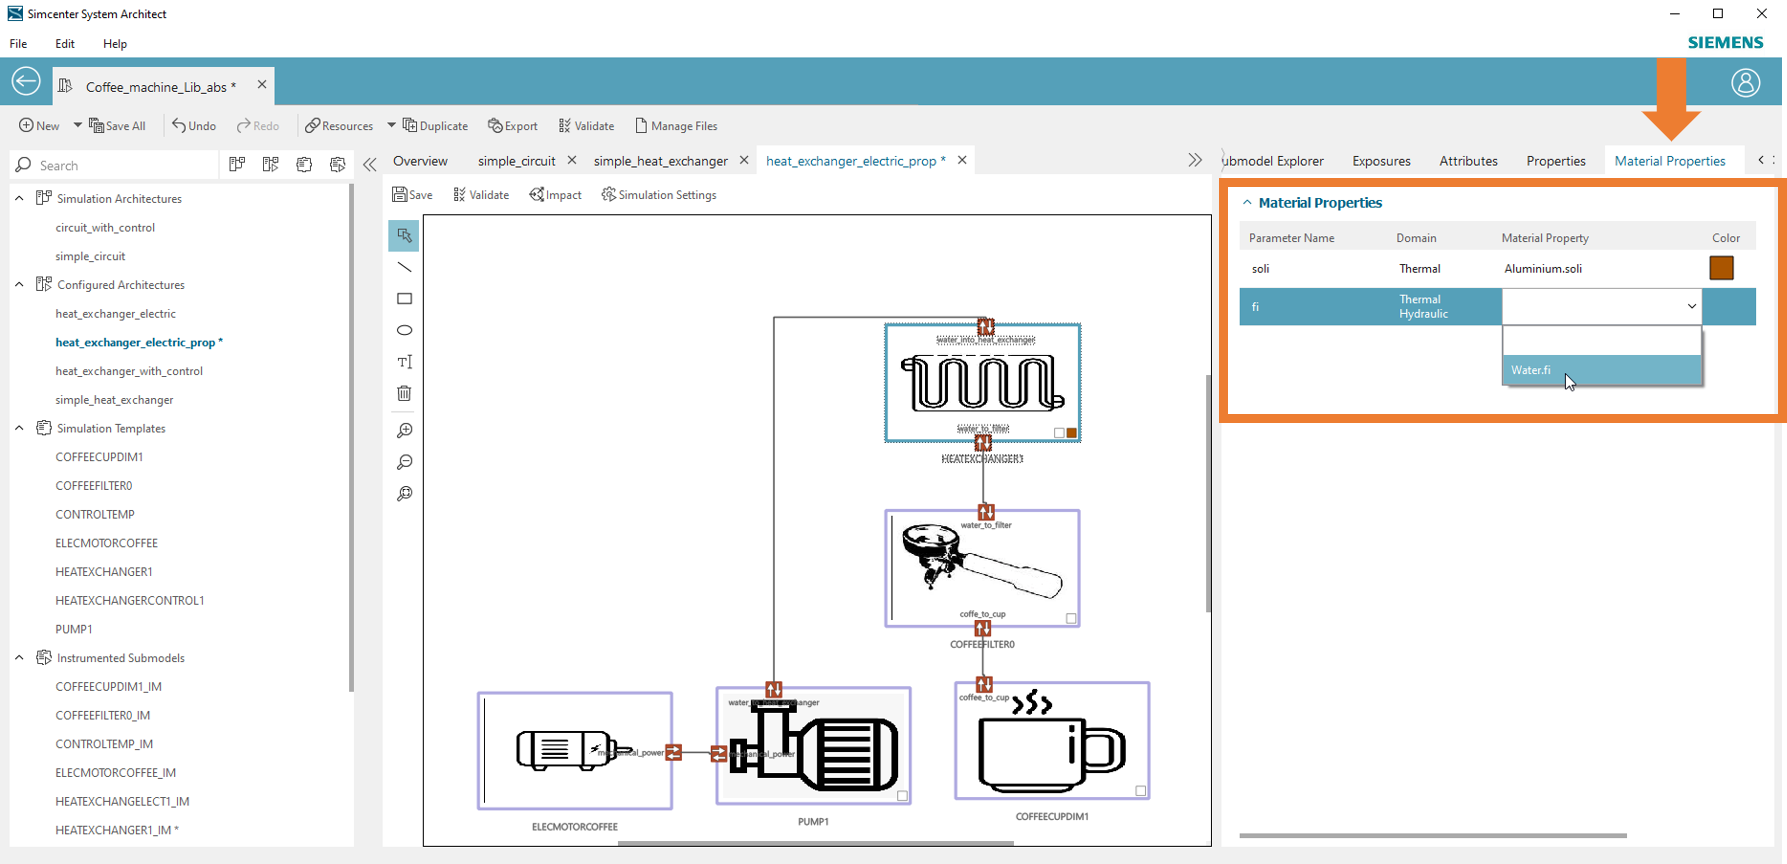Open the fi material property combo box
Image resolution: width=1787 pixels, height=864 pixels.
click(x=1601, y=306)
